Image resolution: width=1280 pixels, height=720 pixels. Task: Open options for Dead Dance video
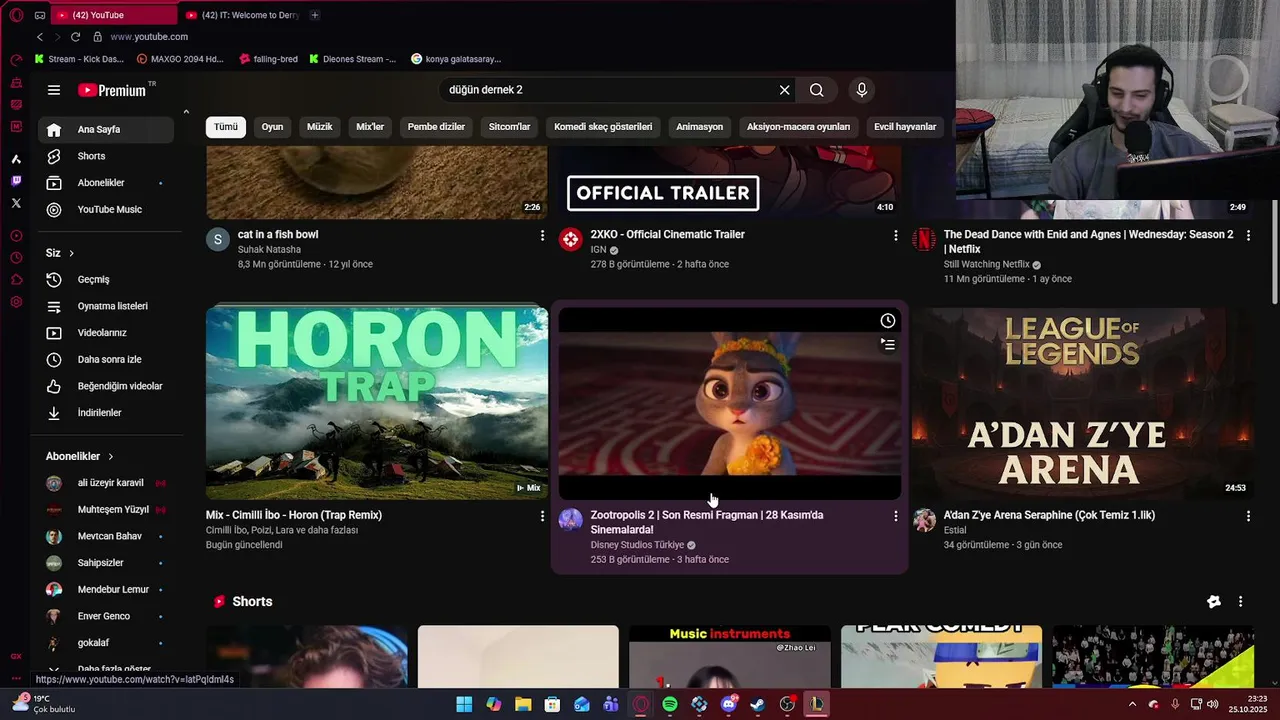point(1248,235)
